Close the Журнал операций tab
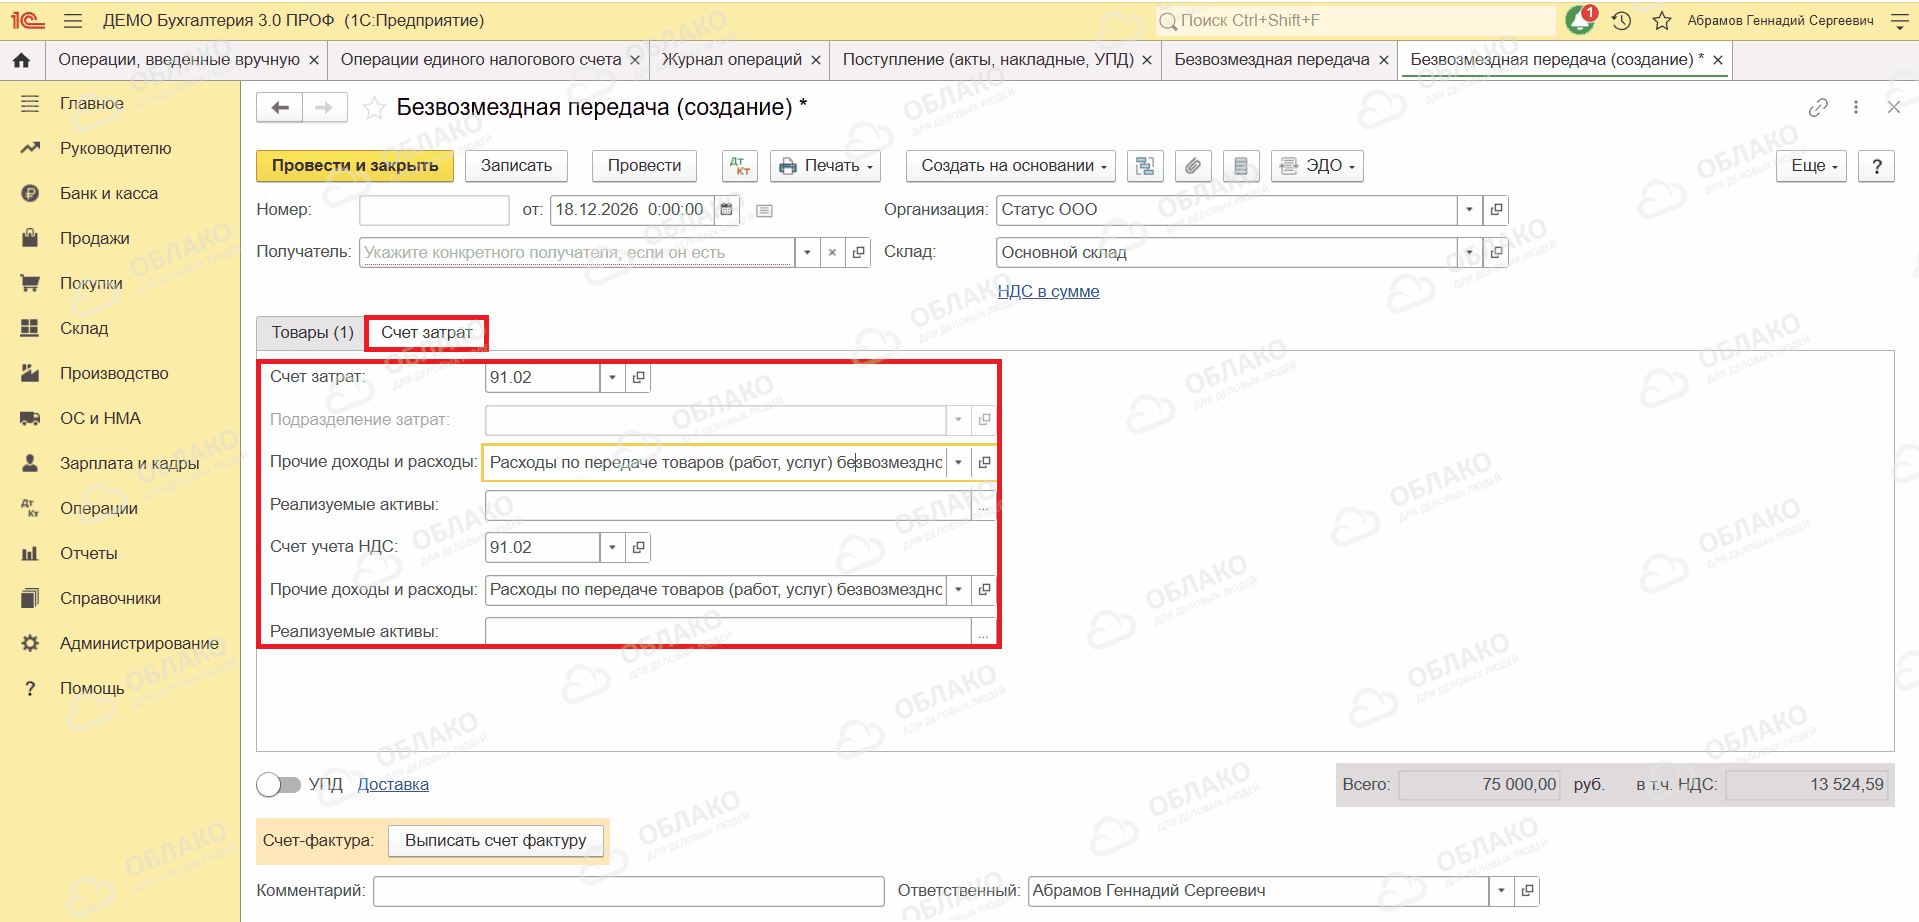1919x922 pixels. [816, 60]
